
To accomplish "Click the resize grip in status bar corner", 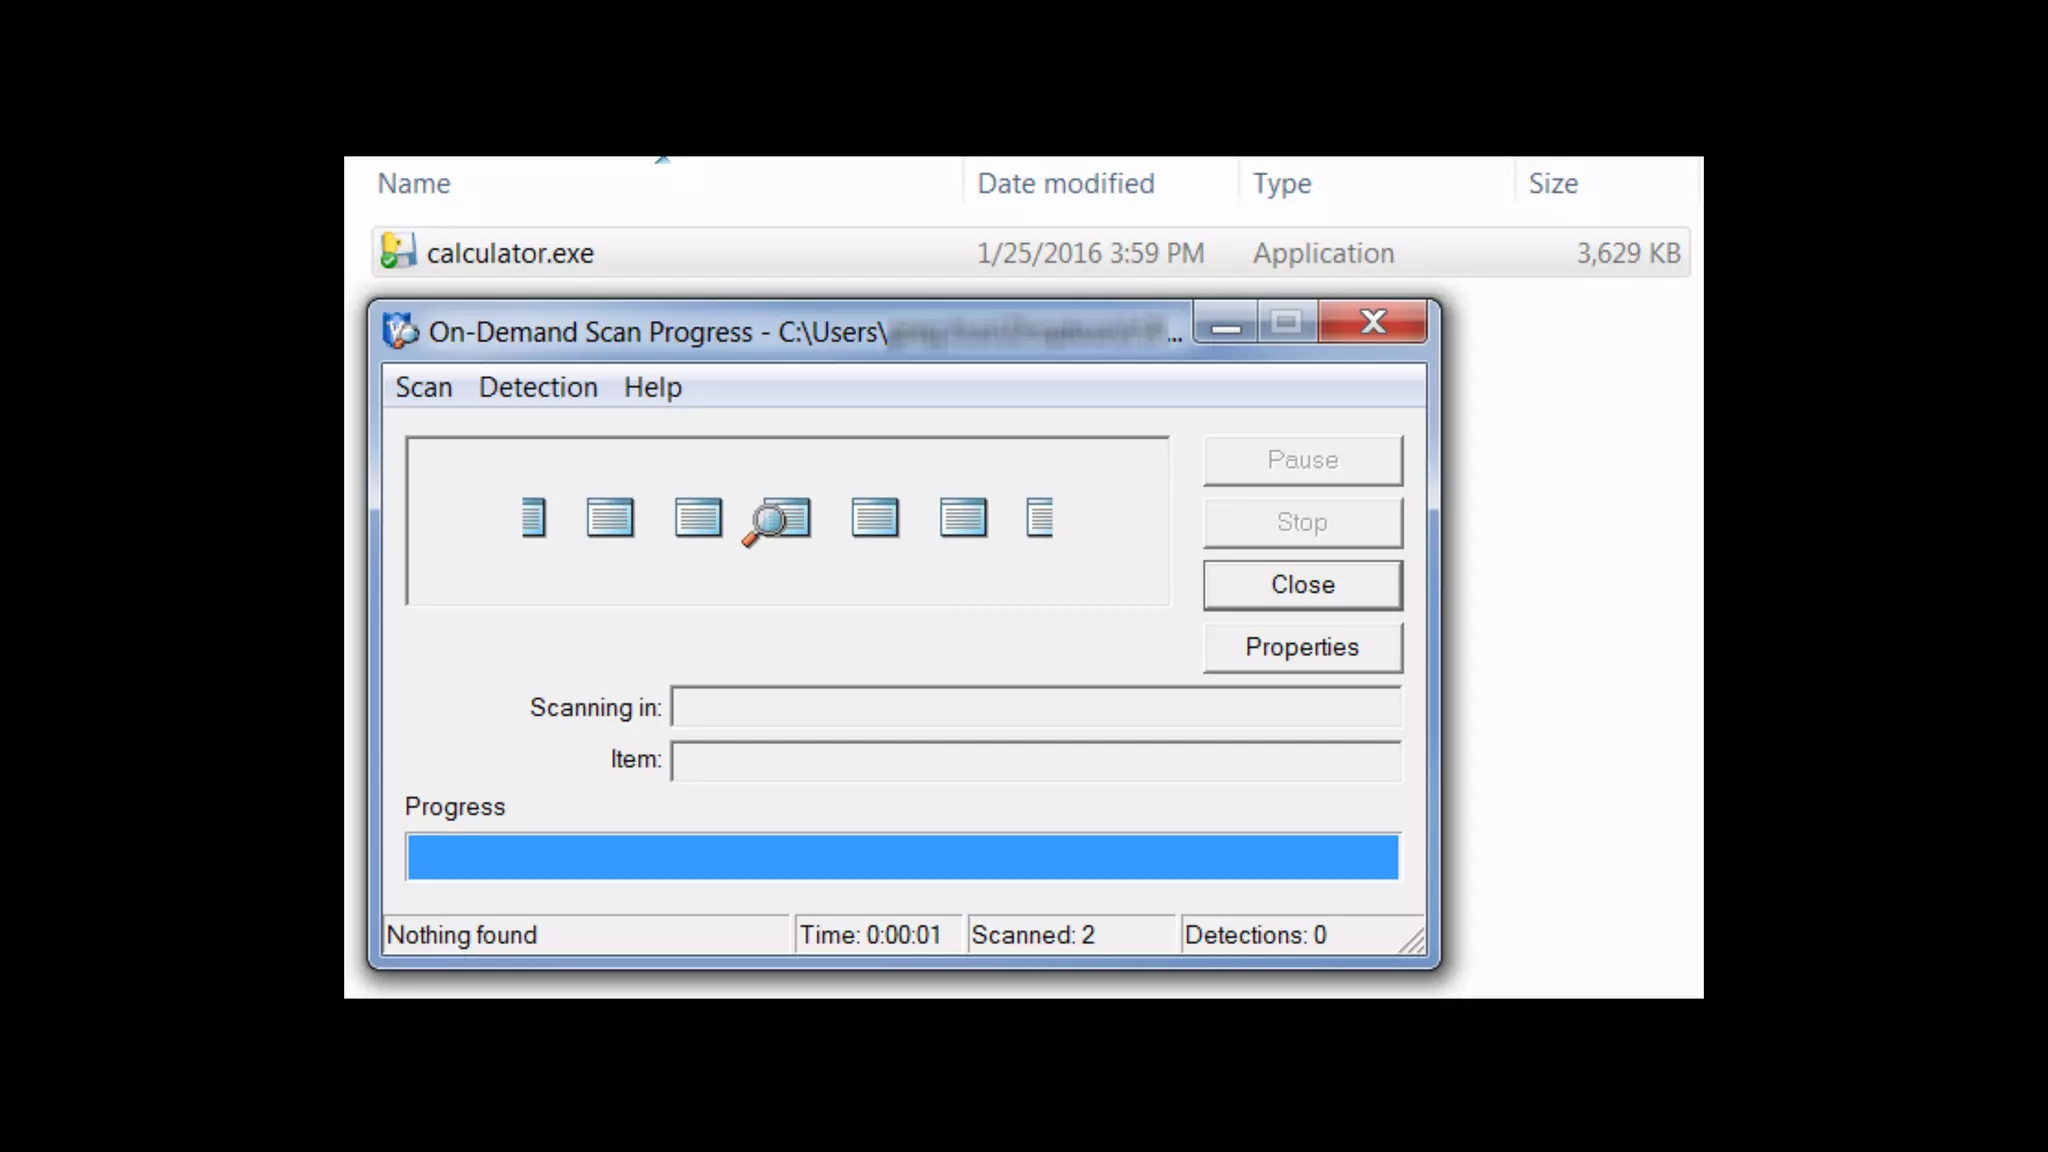I will (x=1412, y=941).
